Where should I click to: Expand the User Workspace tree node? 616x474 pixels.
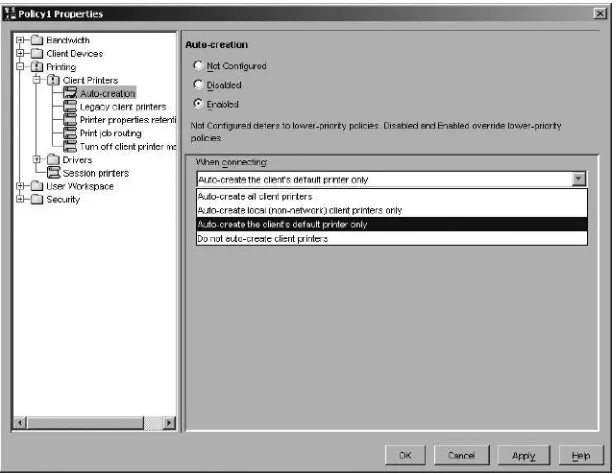(x=20, y=186)
